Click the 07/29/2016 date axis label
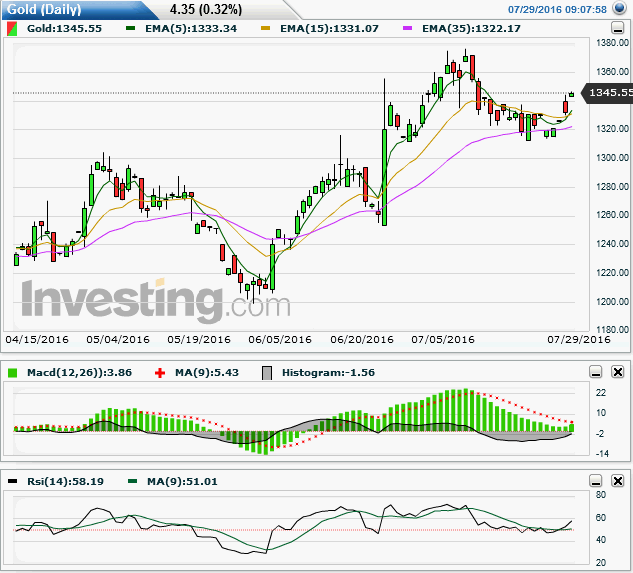 pos(579,340)
